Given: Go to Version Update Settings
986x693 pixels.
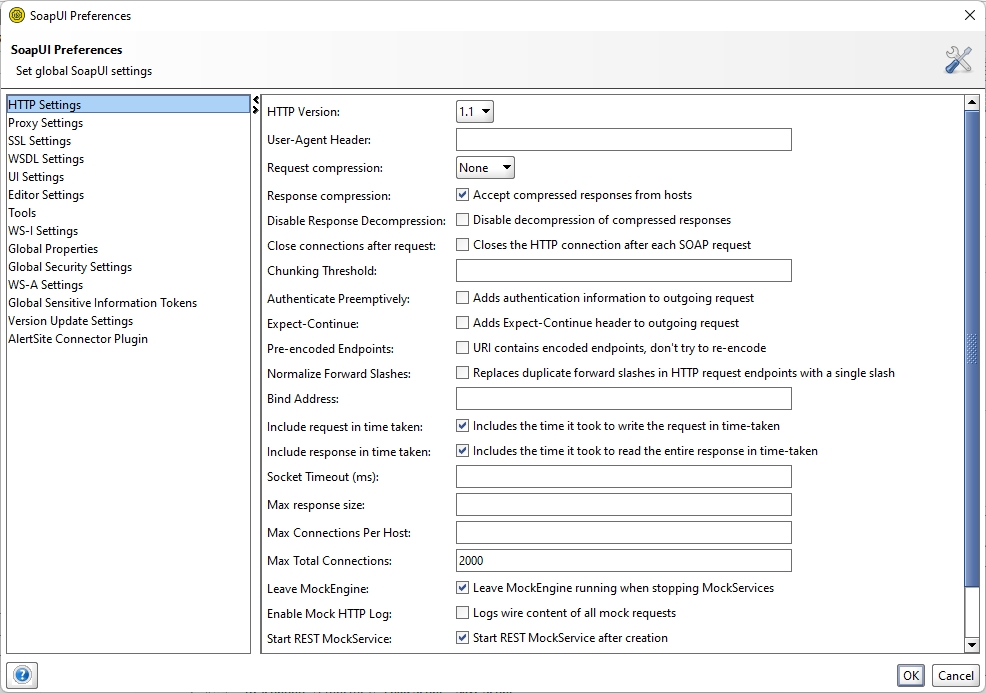Looking at the screenshot, I should [x=128, y=321].
